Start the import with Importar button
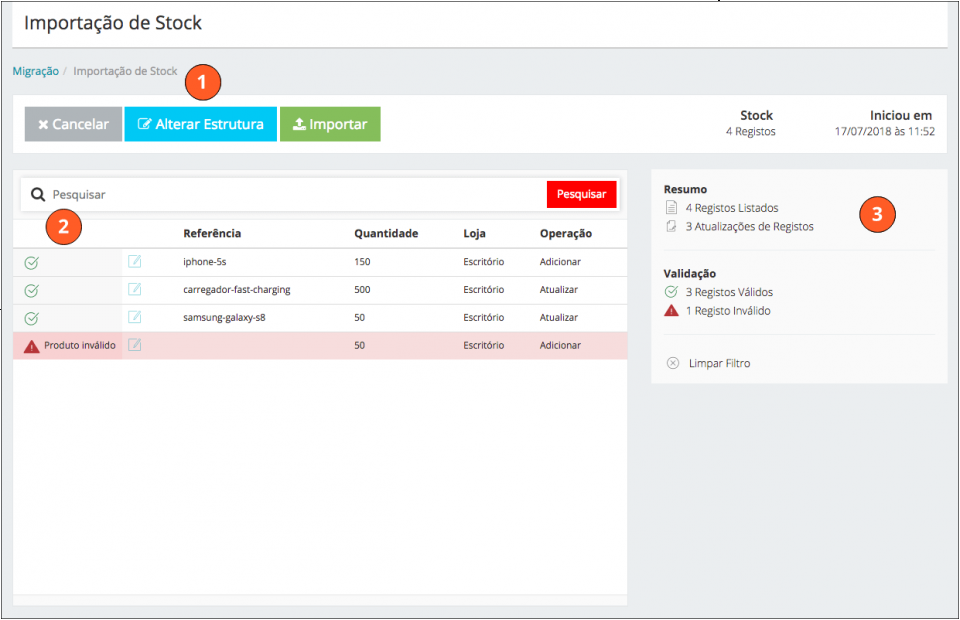Image resolution: width=960 pixels, height=620 pixels. tap(330, 125)
